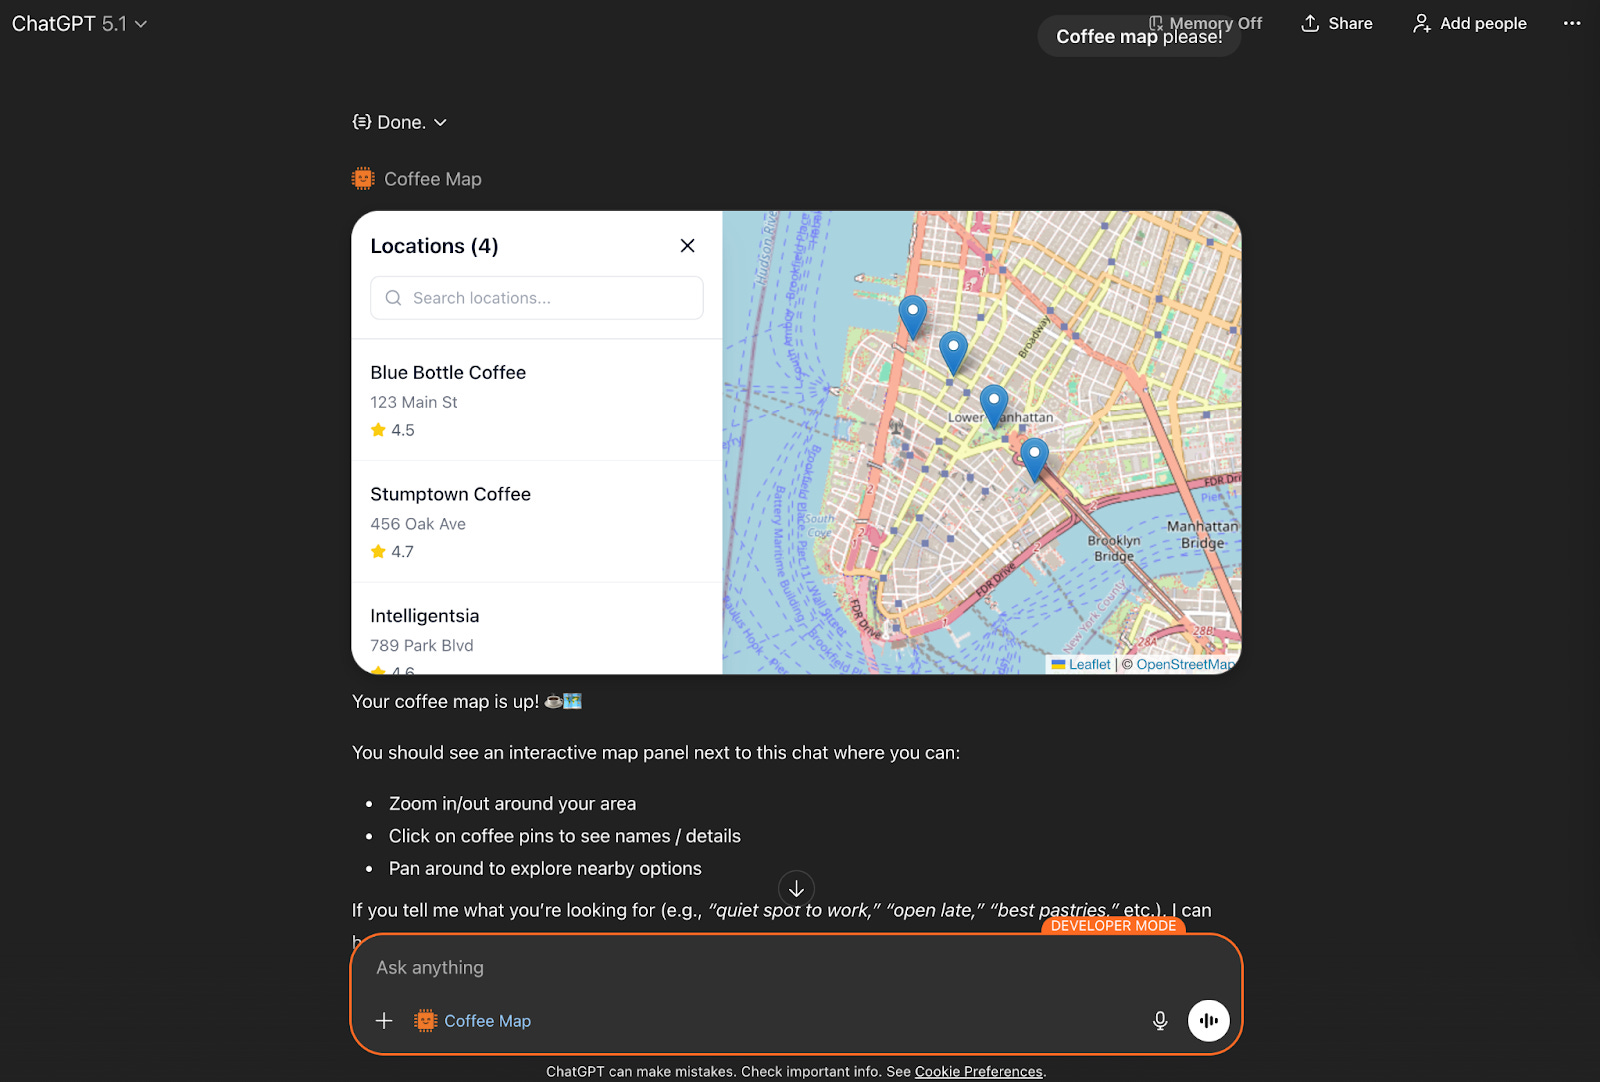Image resolution: width=1600 pixels, height=1082 pixels.
Task: Click the Brooklyn Bridge label on the map
Action: pyautogui.click(x=1114, y=548)
